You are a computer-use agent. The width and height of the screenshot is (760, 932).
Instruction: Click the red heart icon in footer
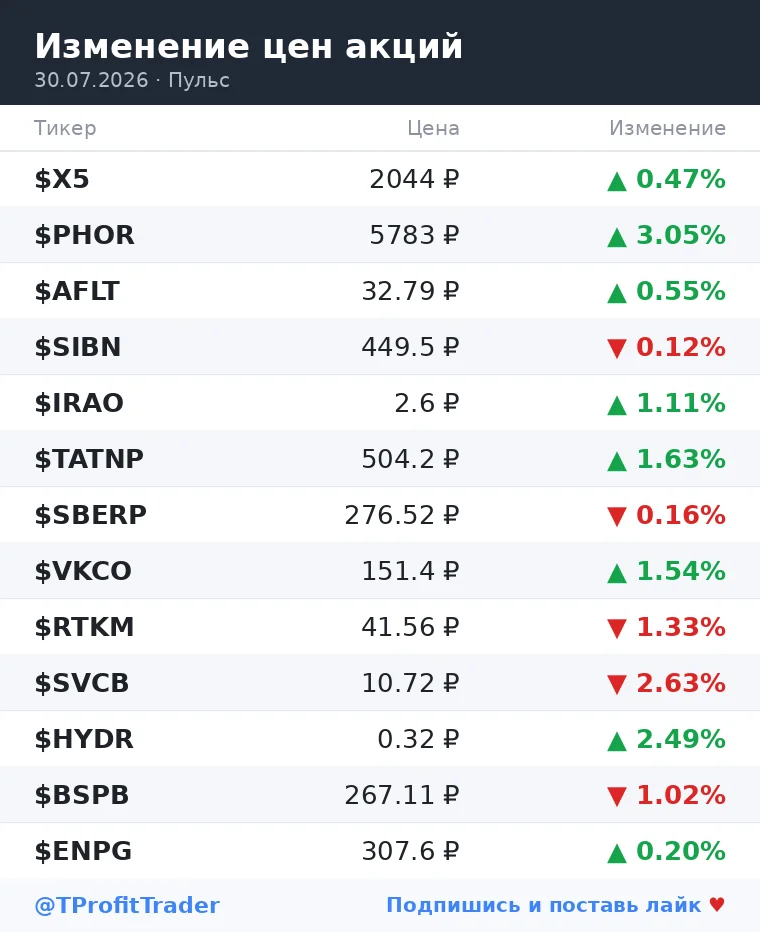[717, 905]
